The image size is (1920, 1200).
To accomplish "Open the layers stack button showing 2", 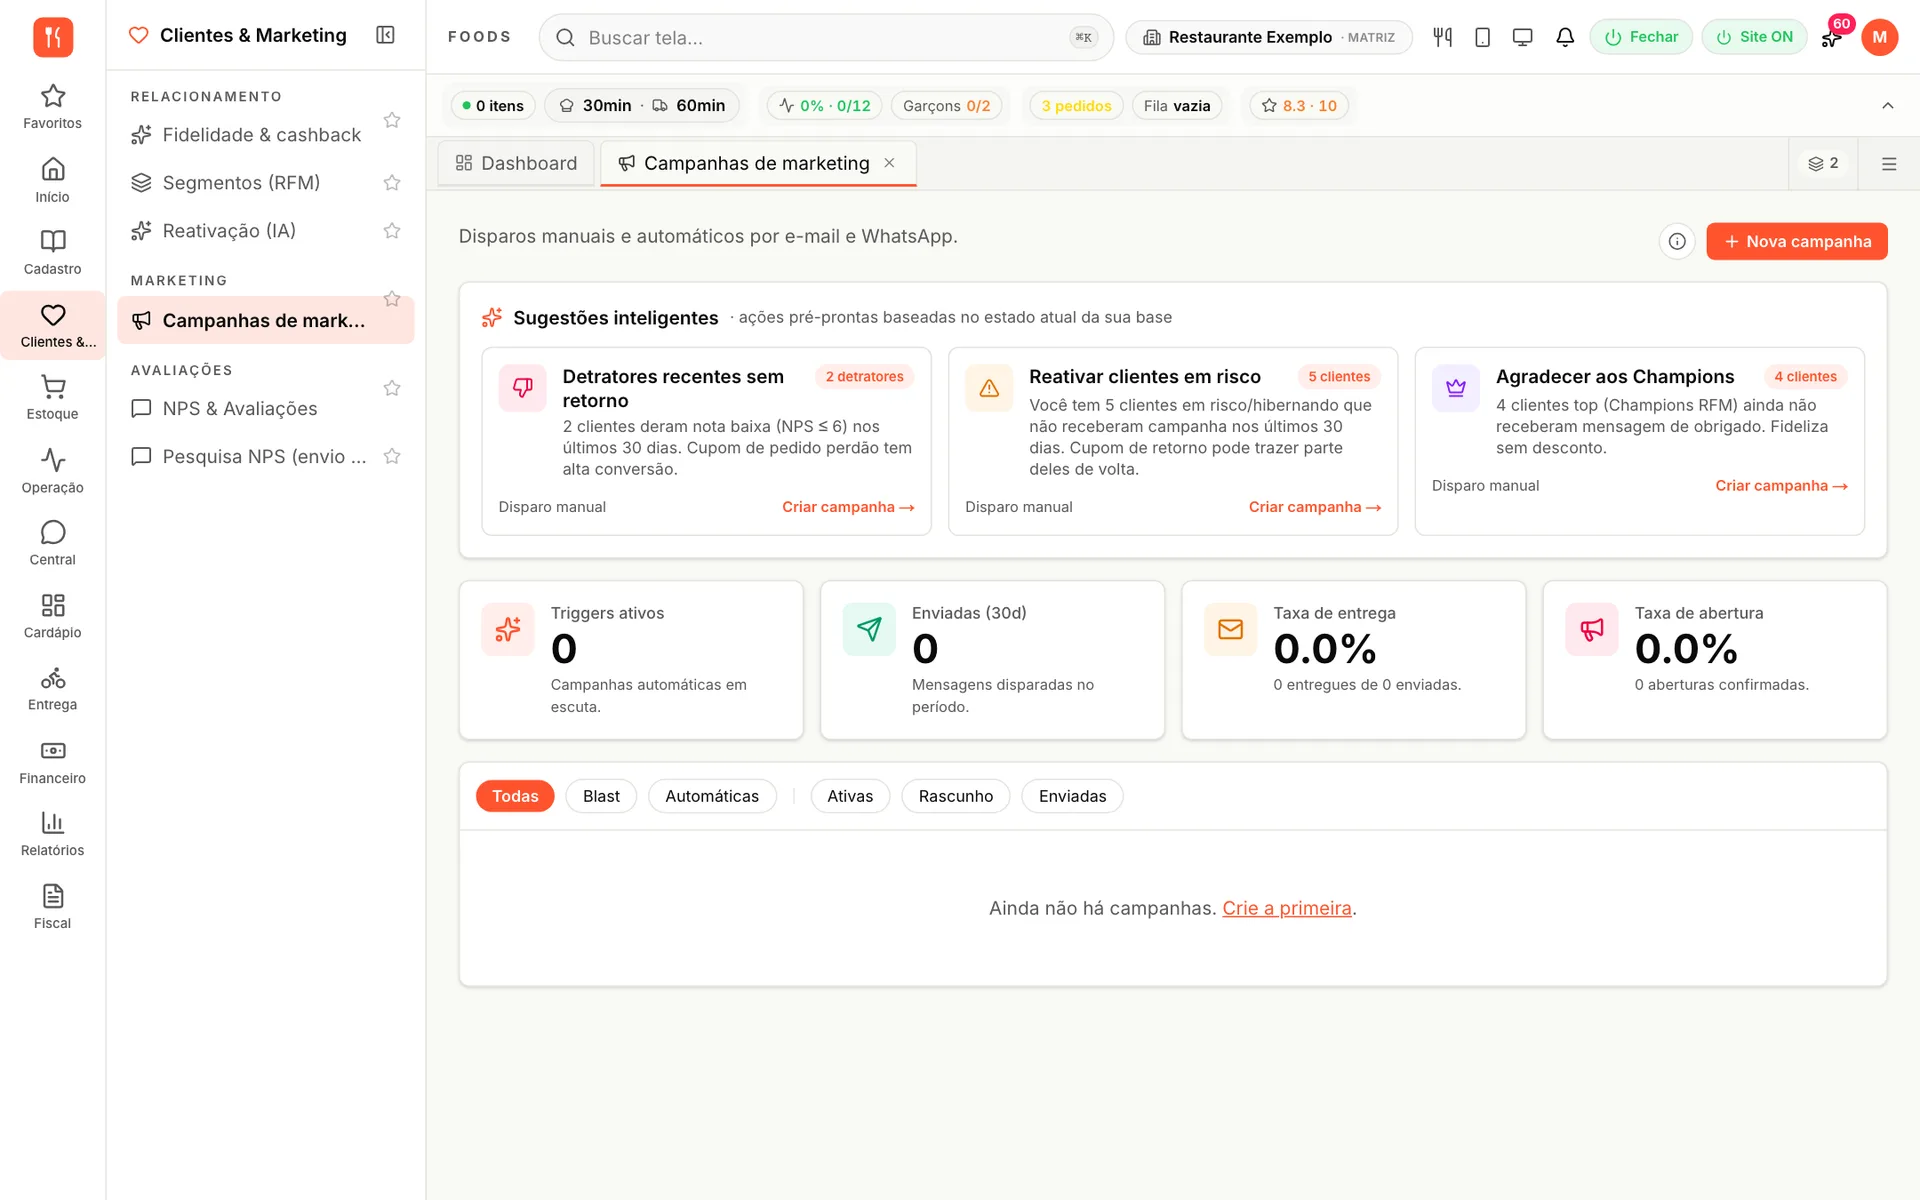I will 1823,163.
